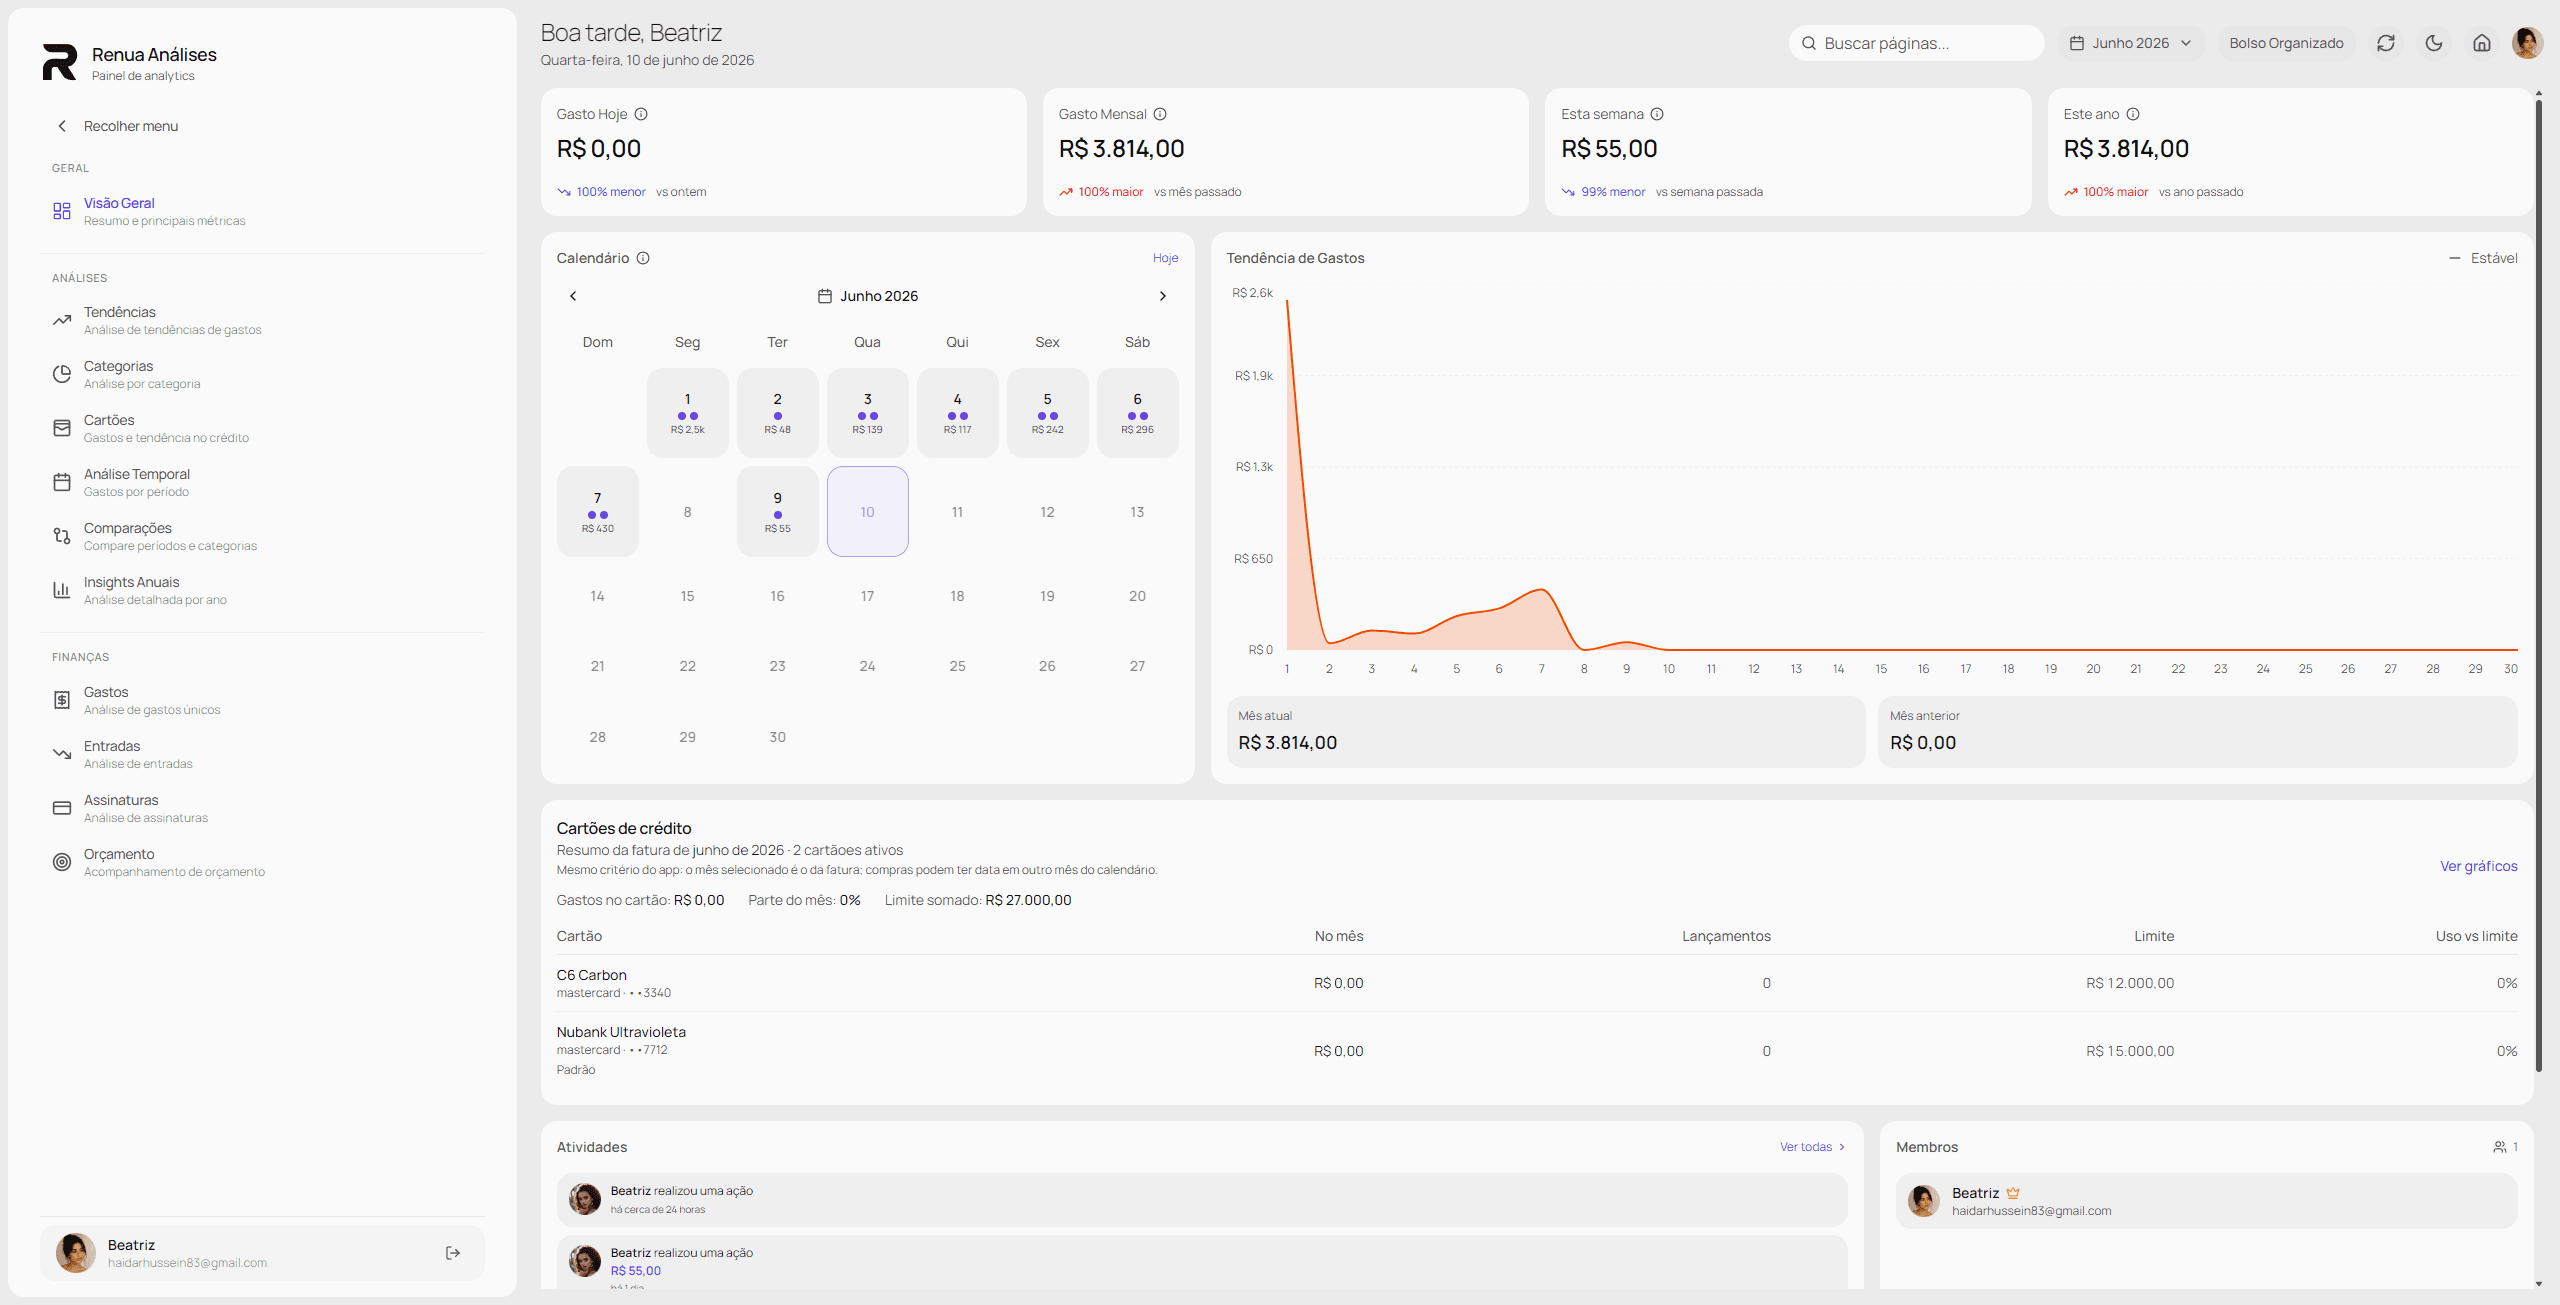This screenshot has width=2560, height=1305.
Task: Open Análise Temporal page
Action: pos(262,482)
